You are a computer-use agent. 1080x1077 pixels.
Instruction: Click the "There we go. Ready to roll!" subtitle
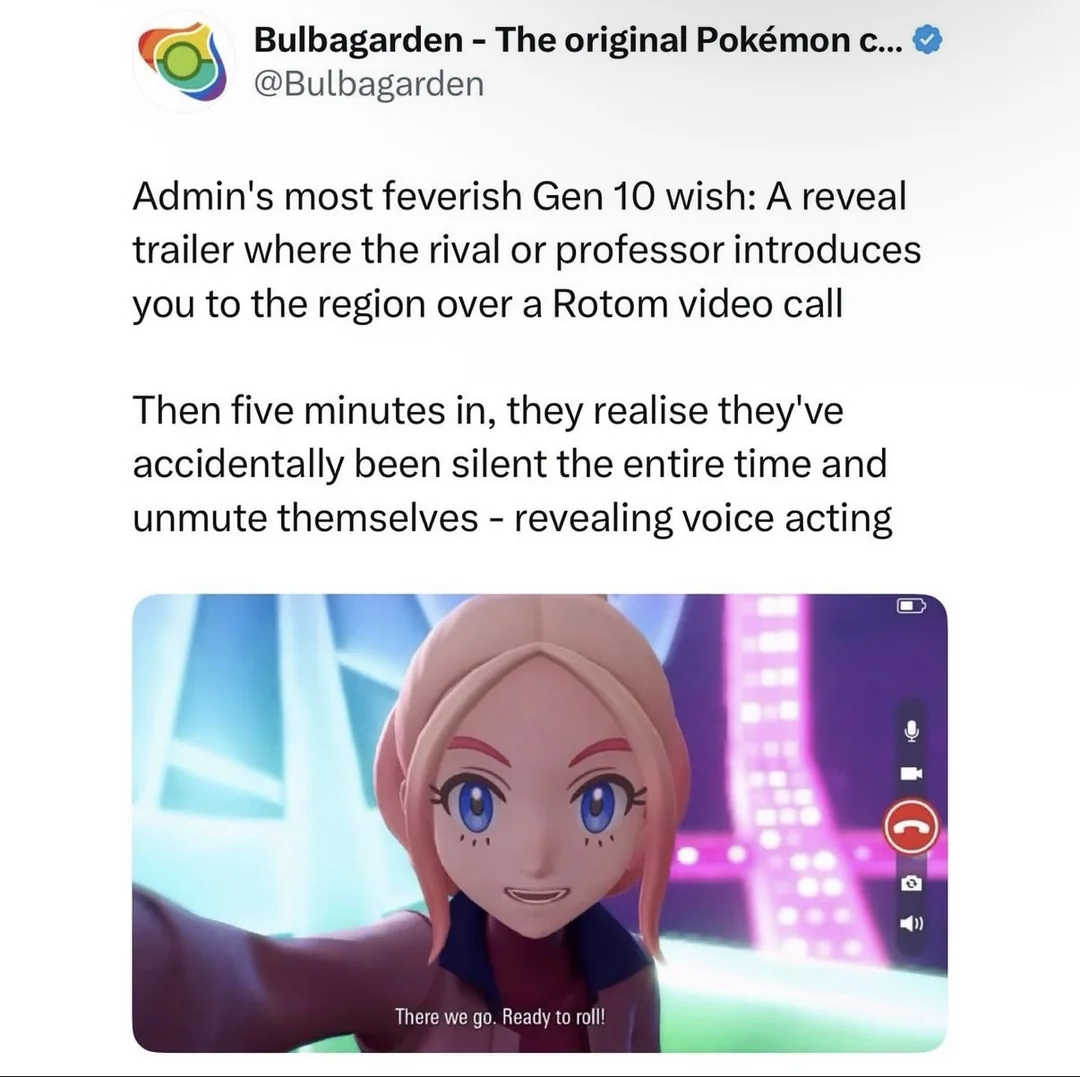[500, 1016]
